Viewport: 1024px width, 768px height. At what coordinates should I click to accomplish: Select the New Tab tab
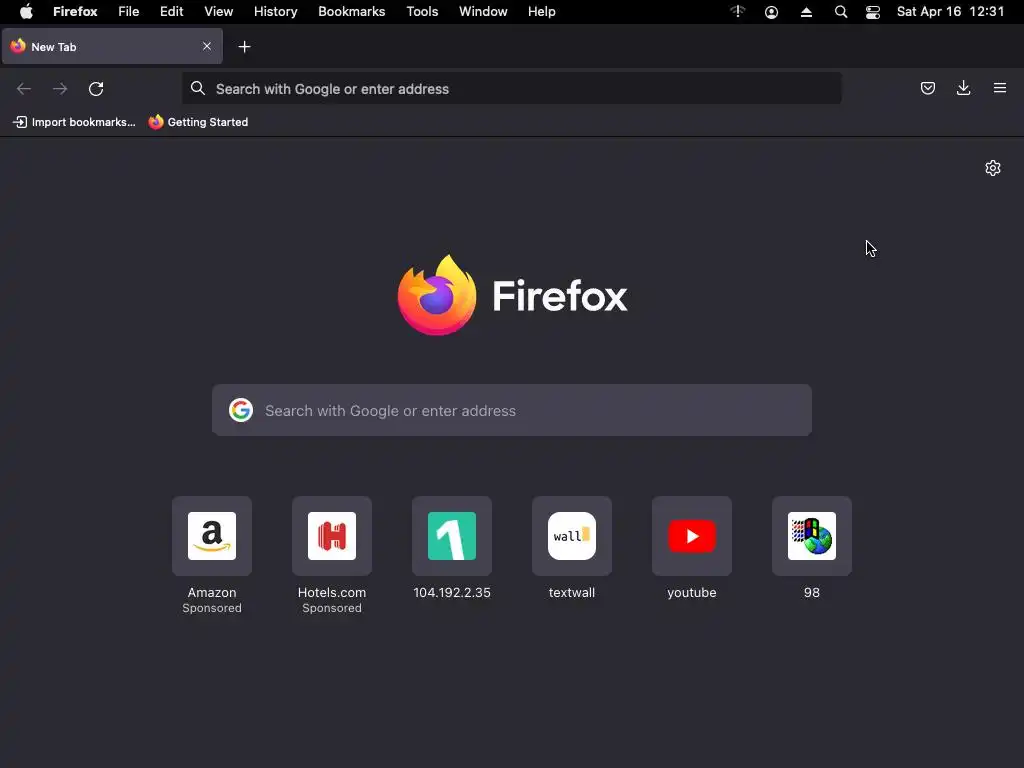[x=112, y=46]
